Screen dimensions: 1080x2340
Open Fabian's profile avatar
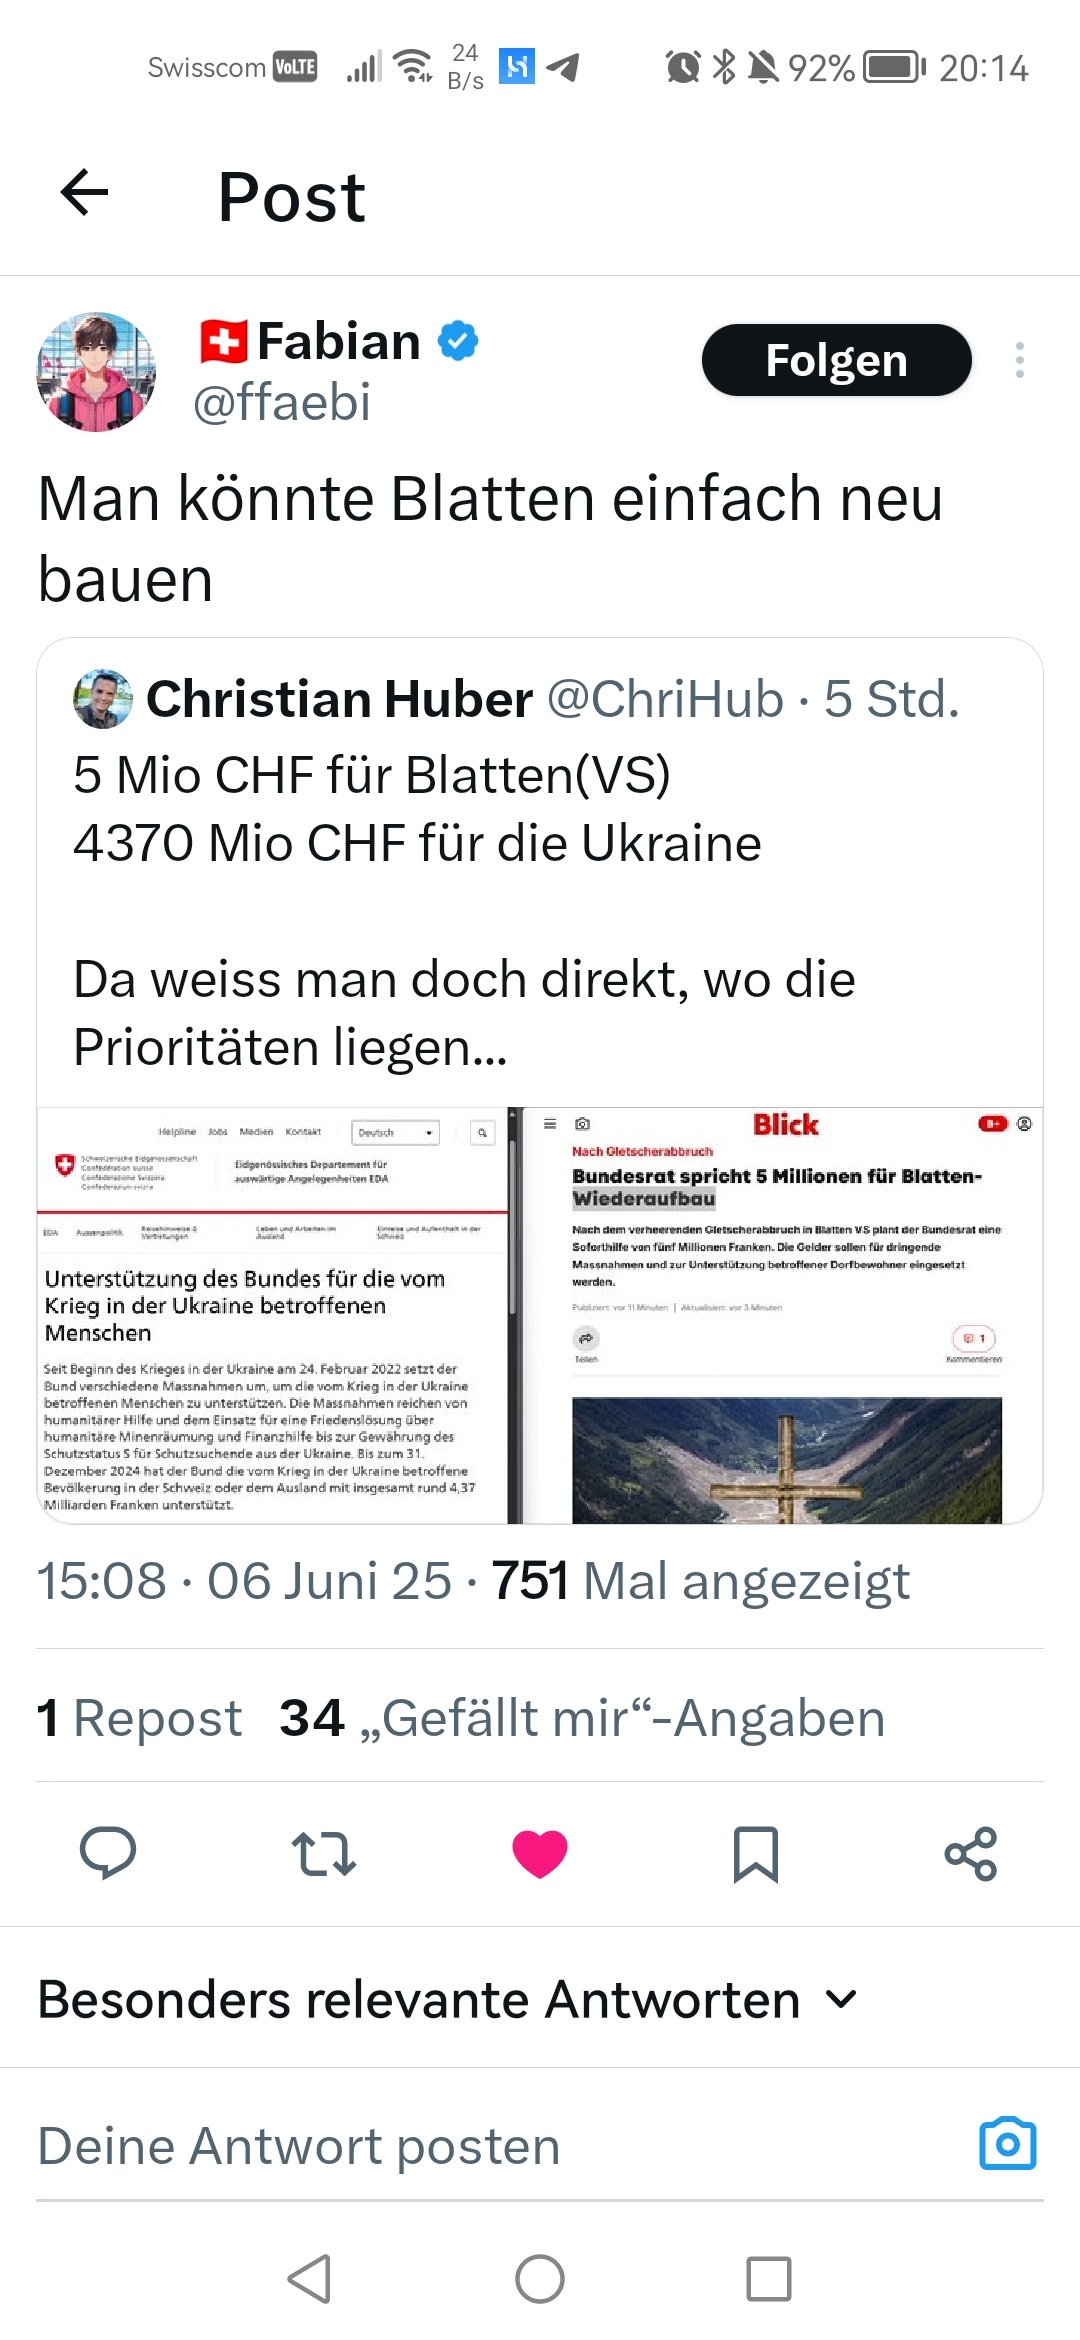[x=96, y=372]
